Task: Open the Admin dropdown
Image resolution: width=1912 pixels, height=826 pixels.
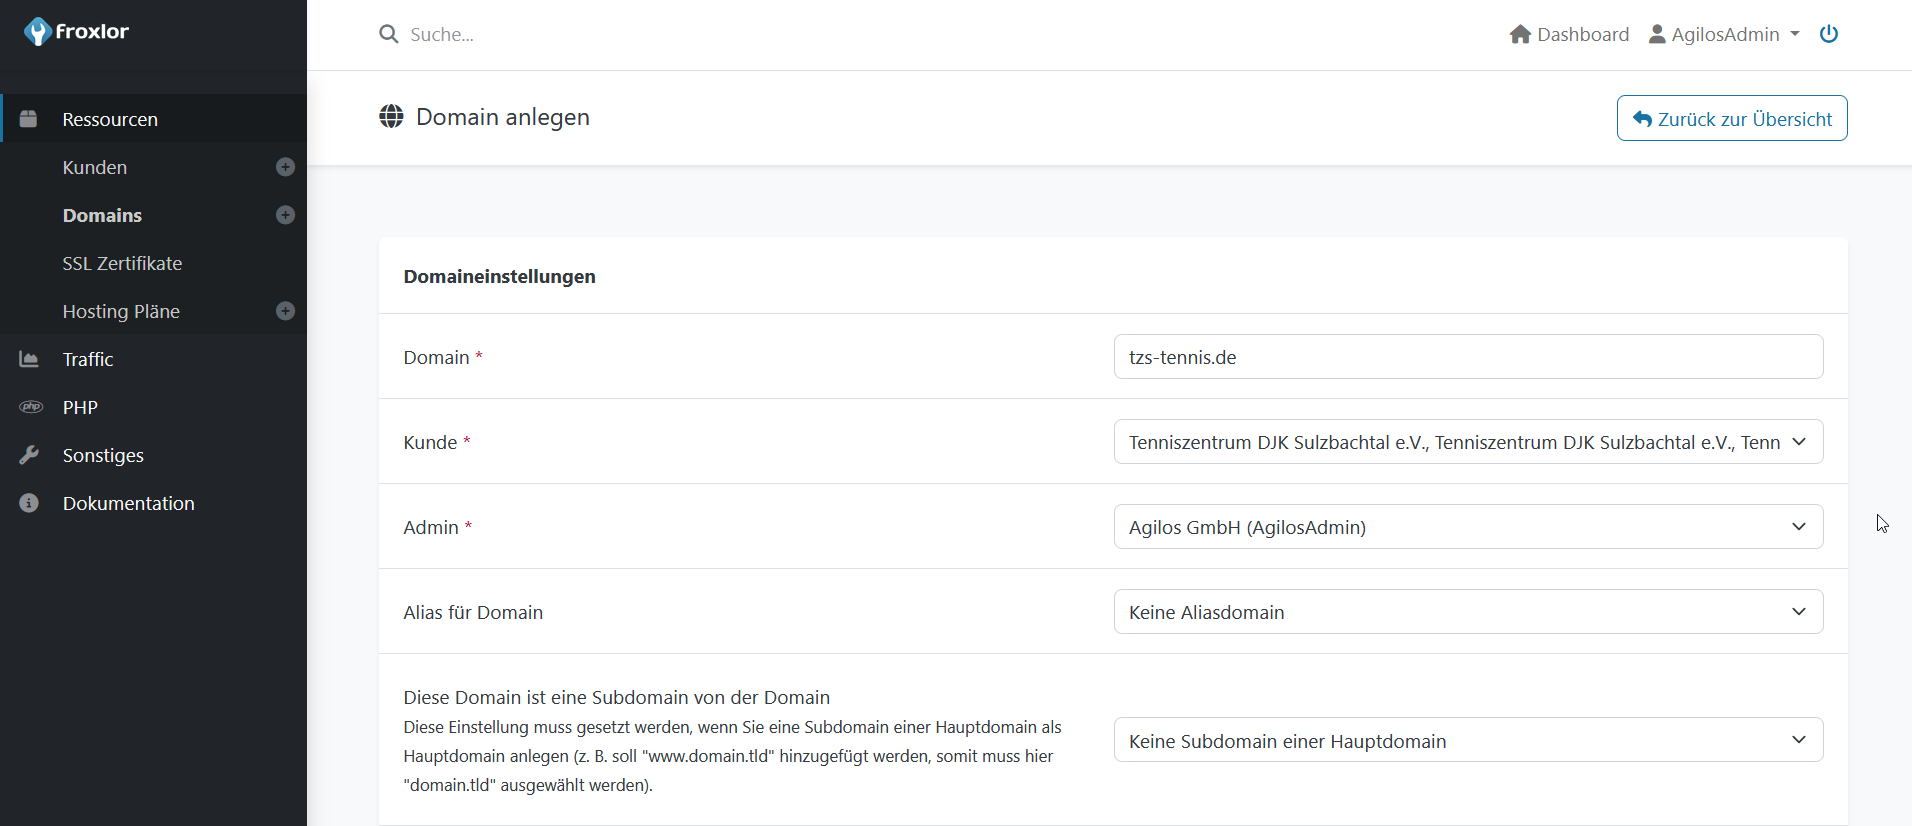Action: click(x=1468, y=527)
